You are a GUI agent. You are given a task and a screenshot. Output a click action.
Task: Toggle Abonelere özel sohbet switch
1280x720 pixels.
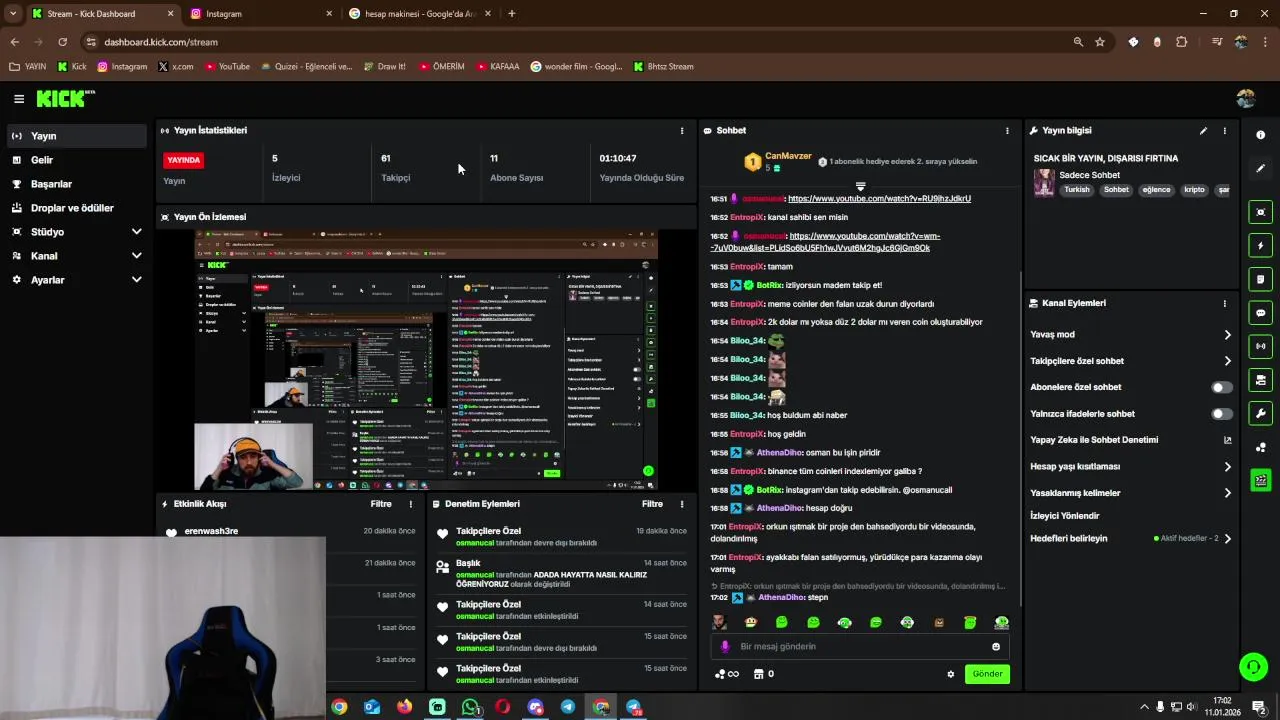(x=1221, y=387)
